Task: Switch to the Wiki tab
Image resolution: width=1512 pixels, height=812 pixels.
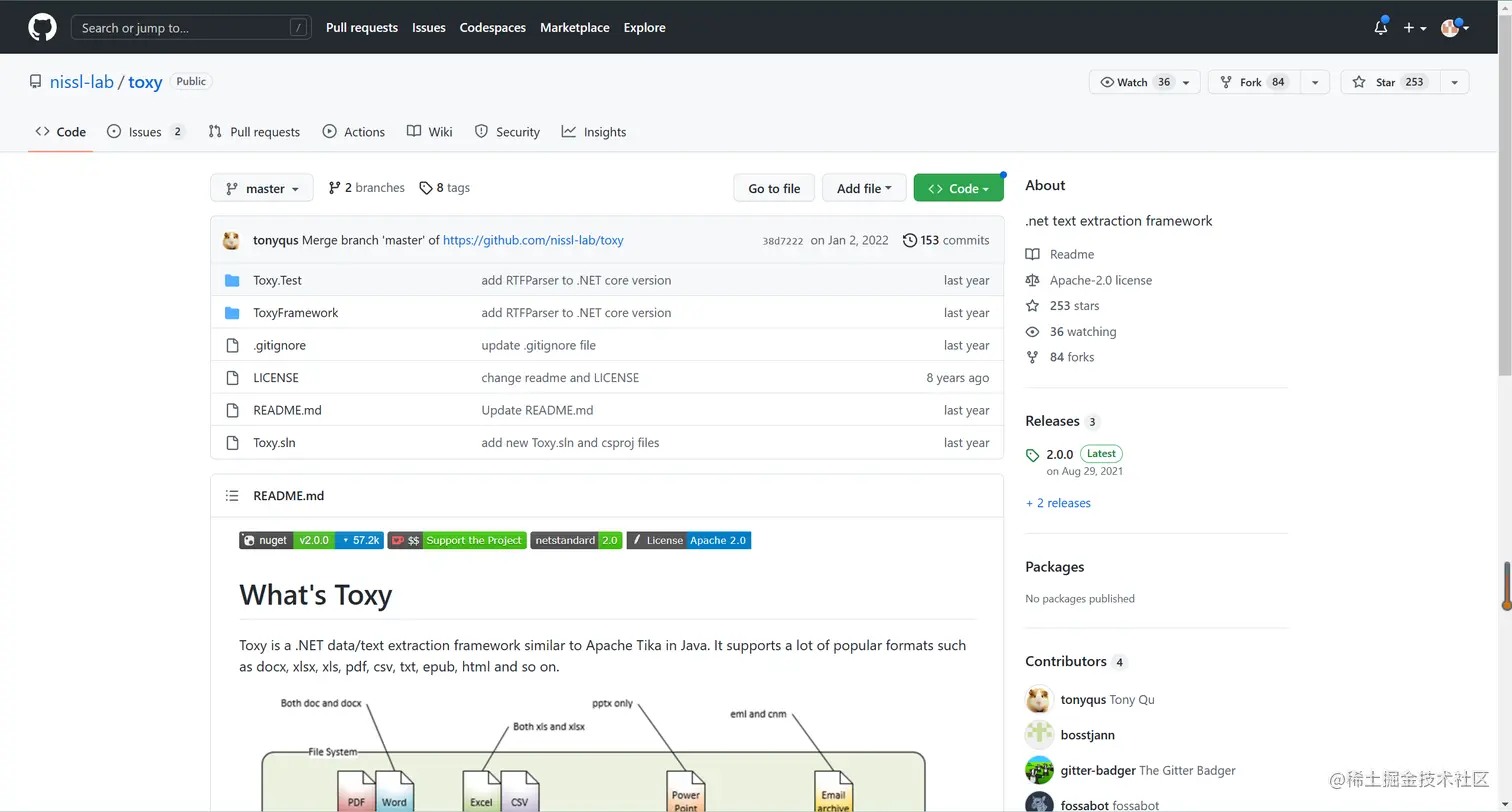Action: 430,132
